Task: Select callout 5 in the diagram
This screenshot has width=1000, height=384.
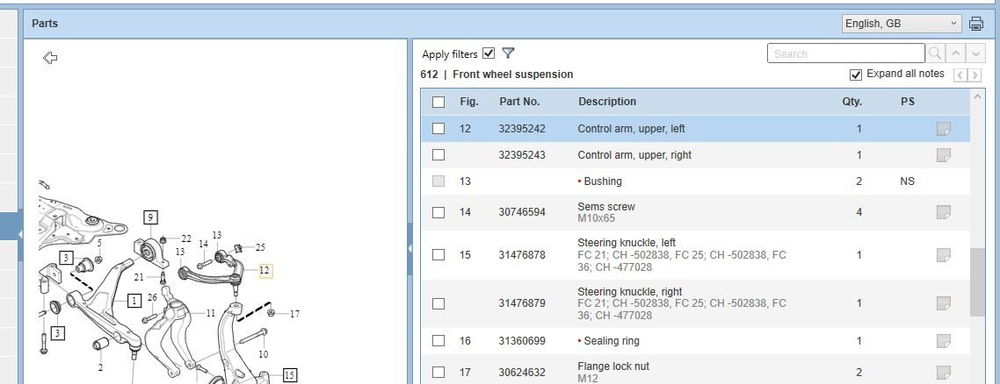Action: (99, 242)
